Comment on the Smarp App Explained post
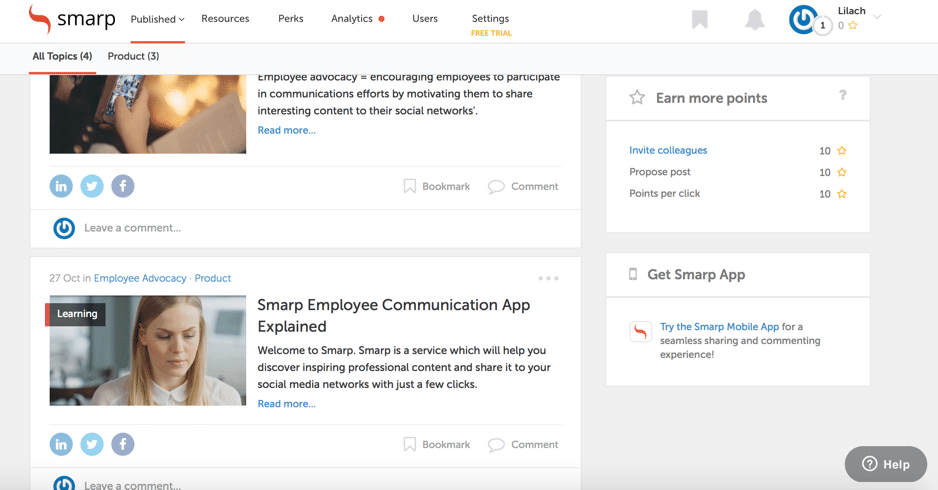 523,445
